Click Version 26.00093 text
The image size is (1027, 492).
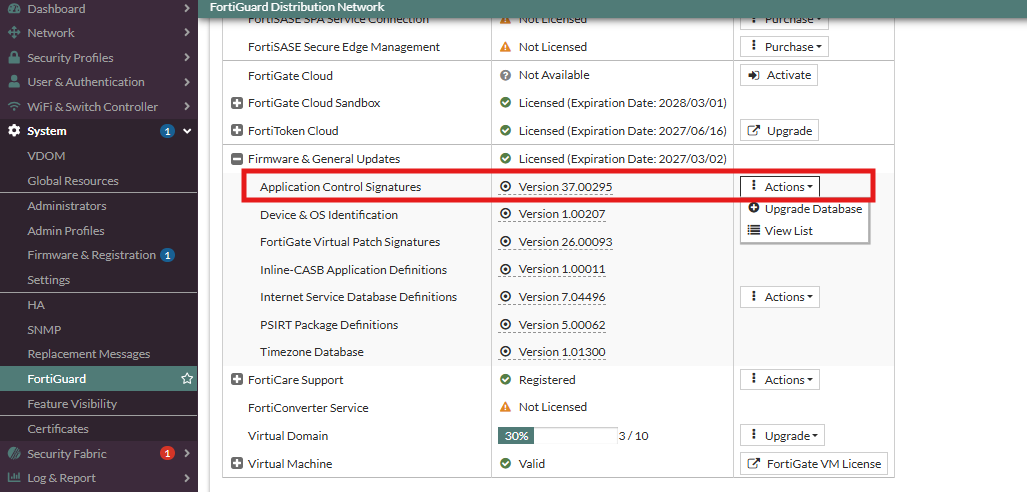[565, 242]
